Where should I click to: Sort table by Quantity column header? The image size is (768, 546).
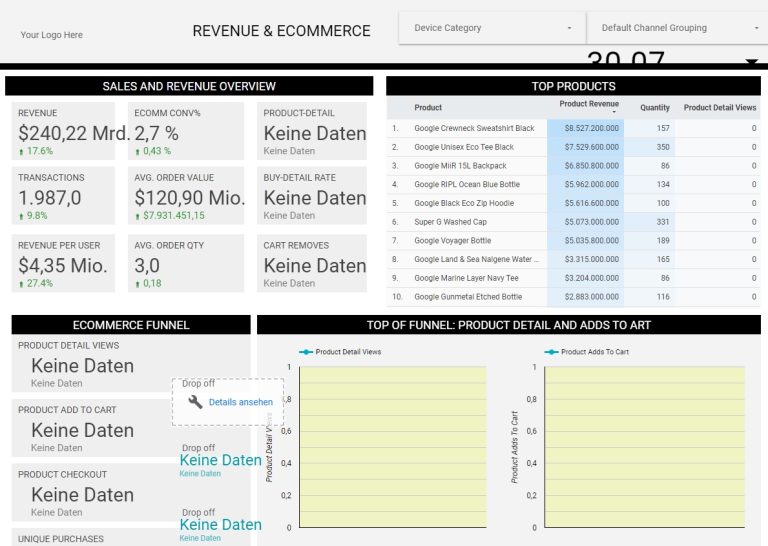pyautogui.click(x=655, y=108)
